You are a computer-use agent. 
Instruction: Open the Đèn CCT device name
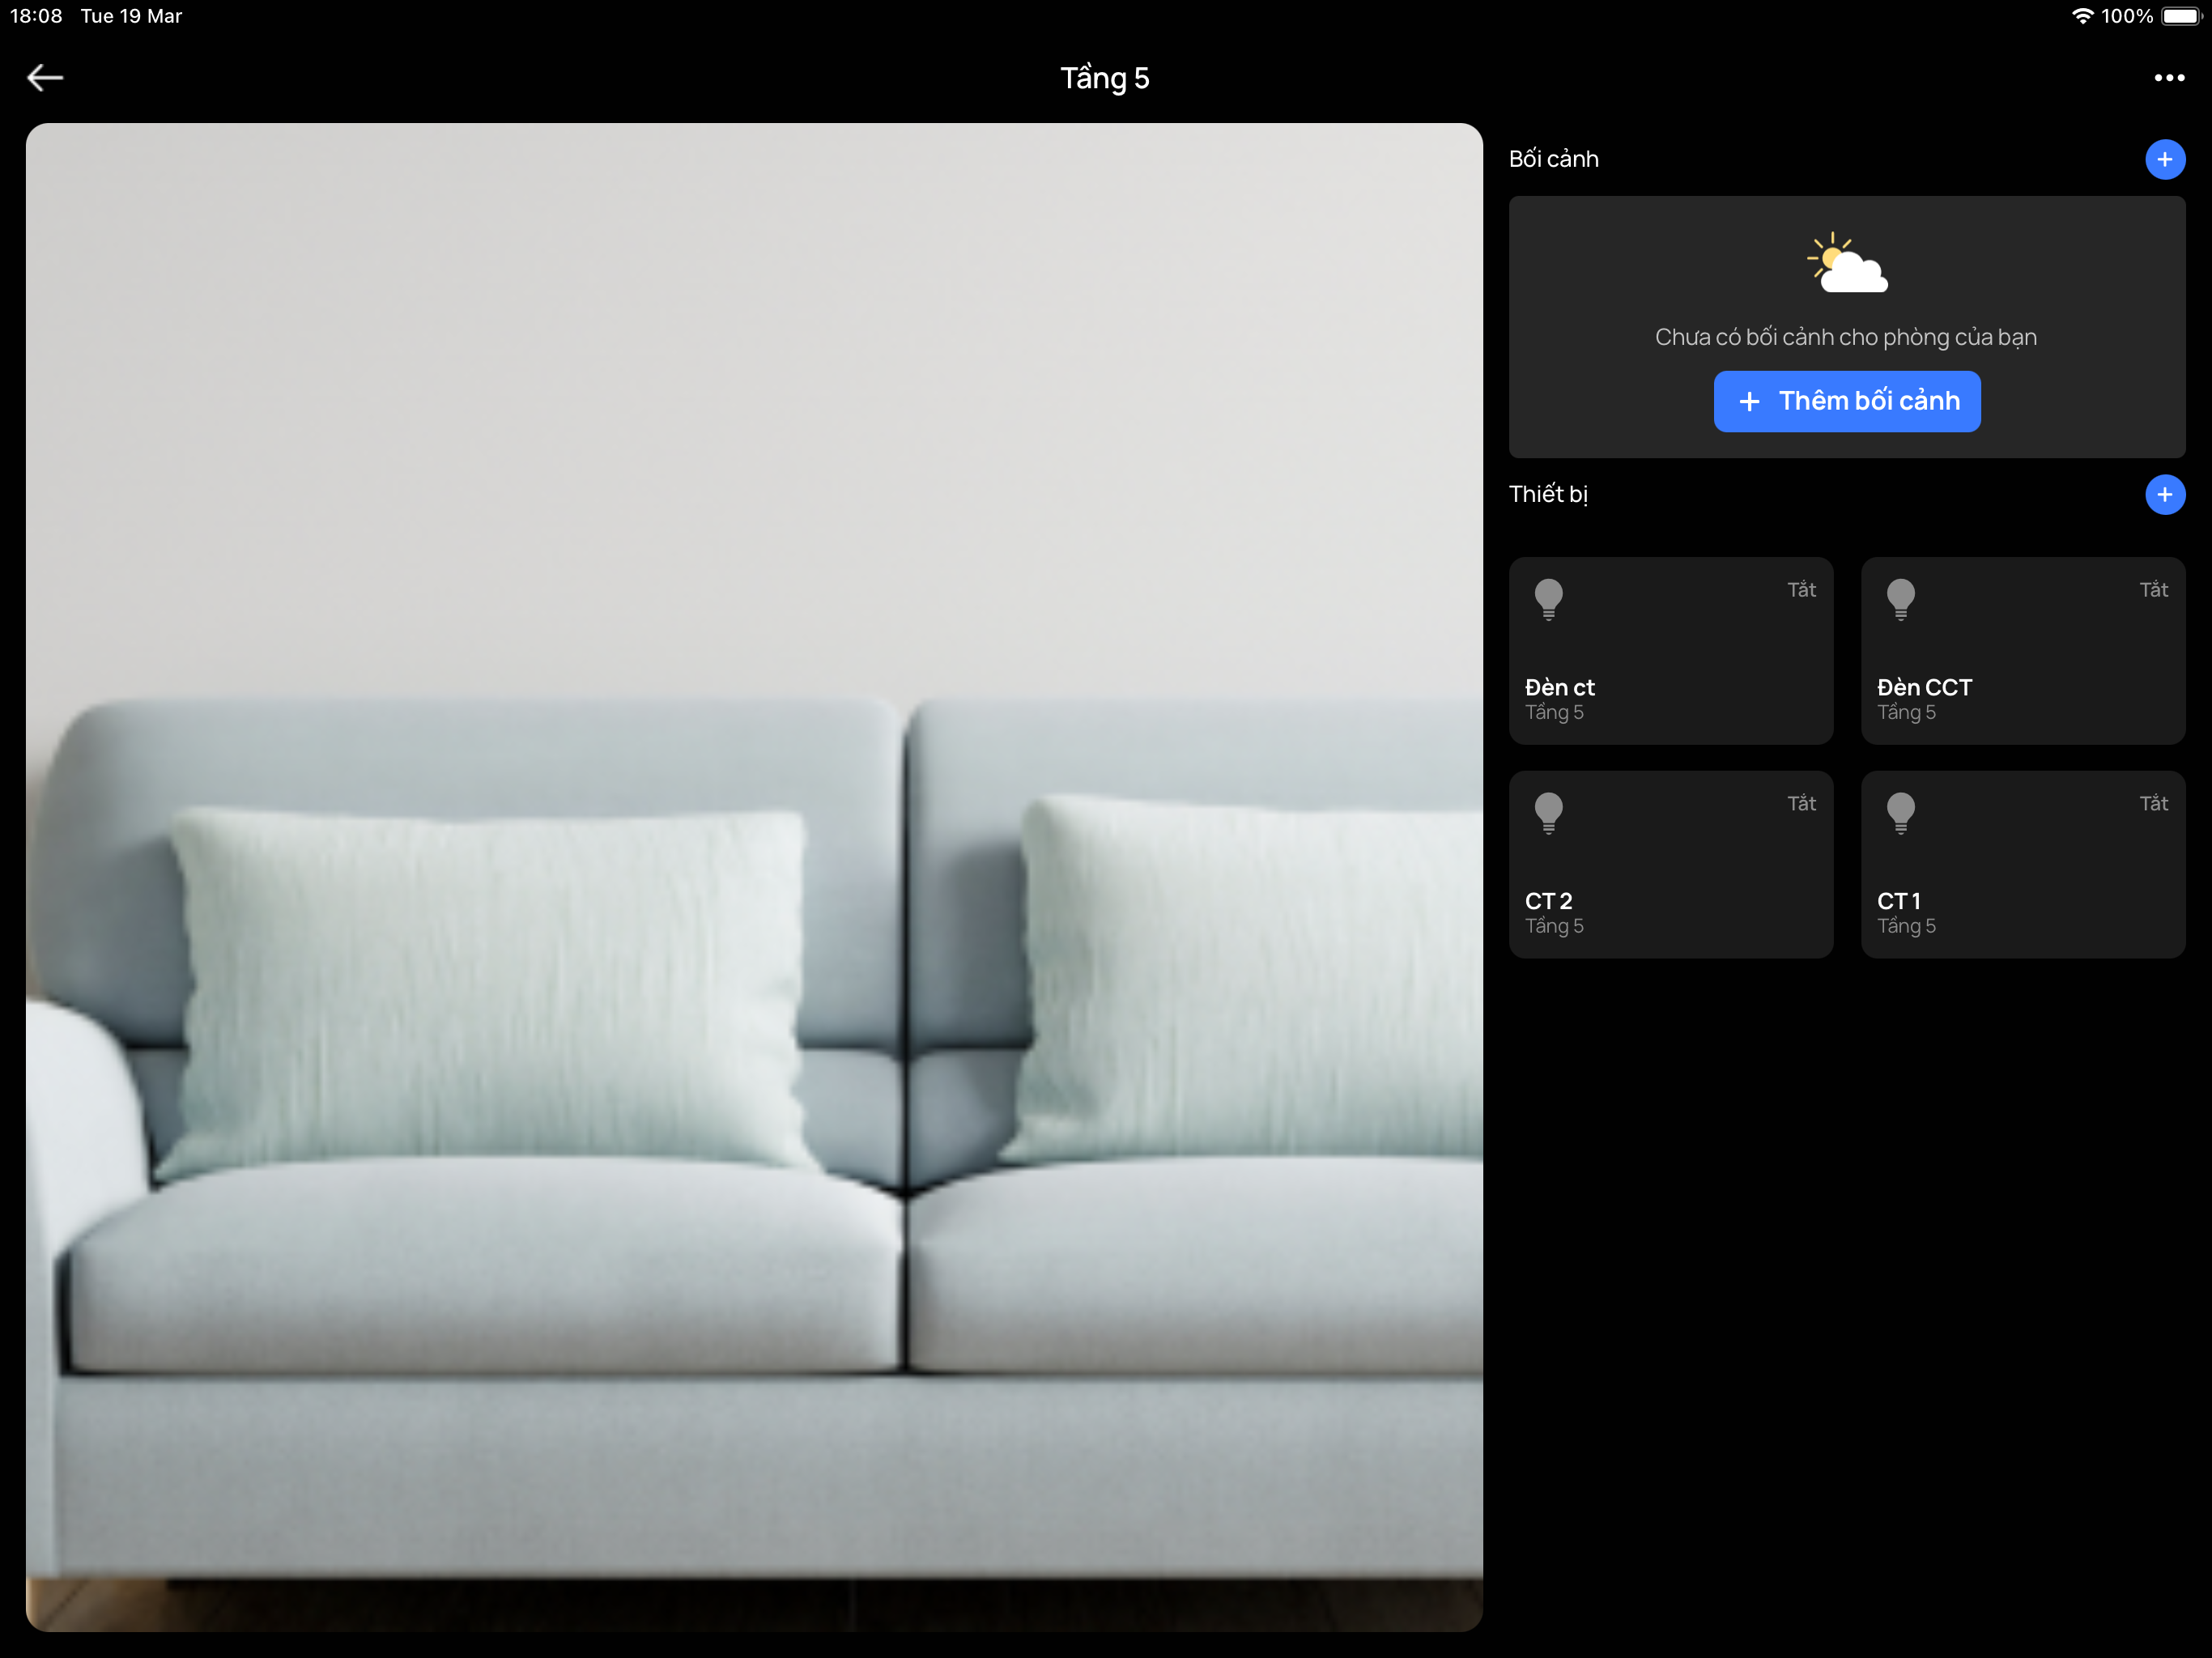coord(1924,687)
